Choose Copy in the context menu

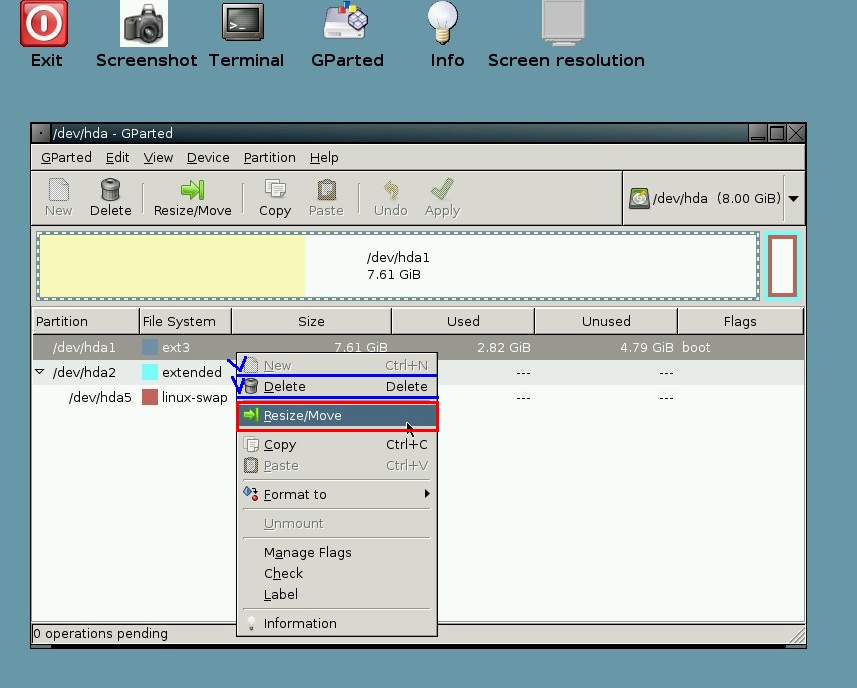click(x=337, y=445)
